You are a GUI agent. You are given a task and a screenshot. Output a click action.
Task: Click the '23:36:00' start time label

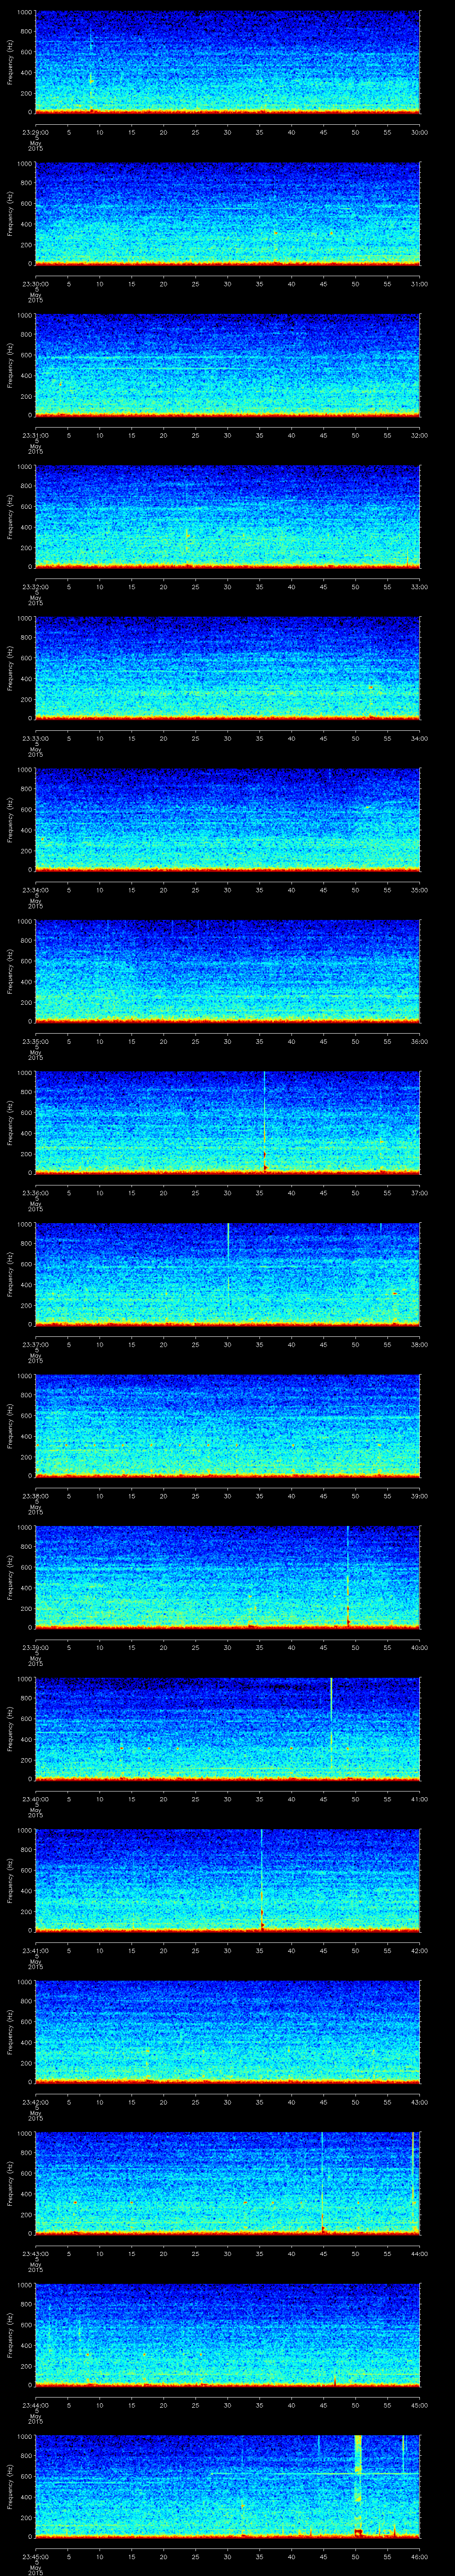click(35, 1192)
